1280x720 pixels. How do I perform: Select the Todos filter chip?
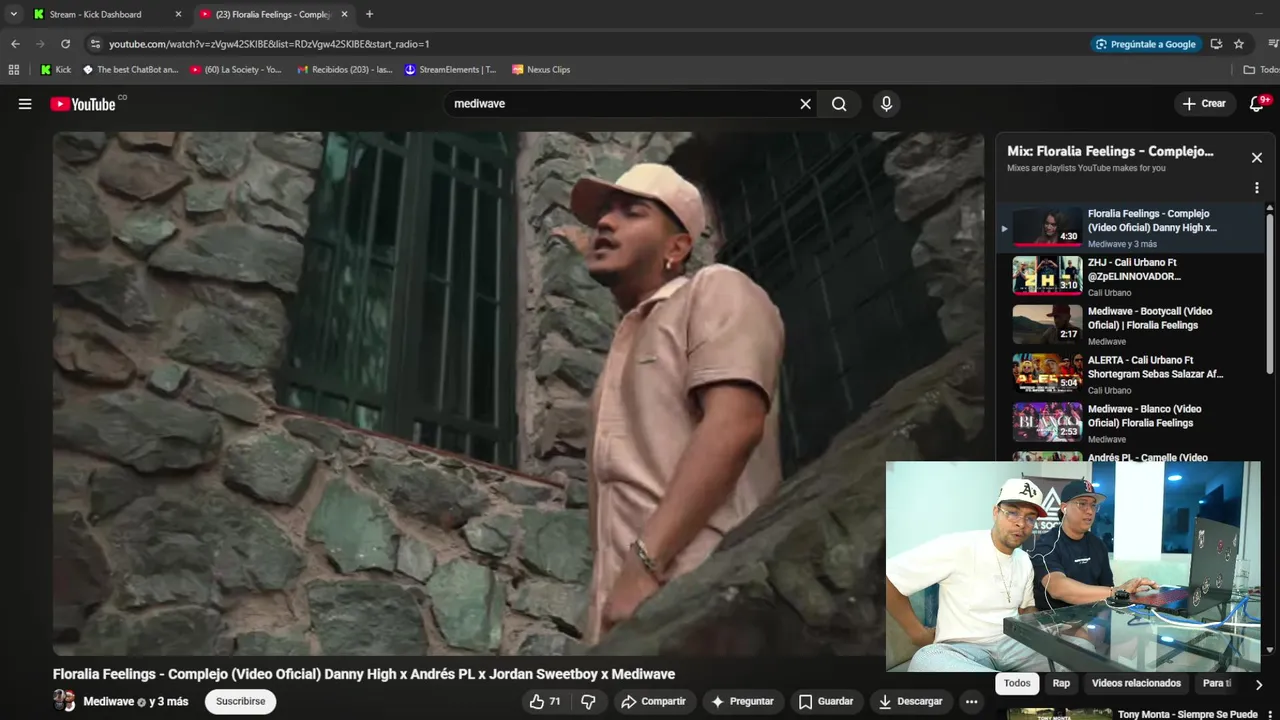[x=1017, y=684]
